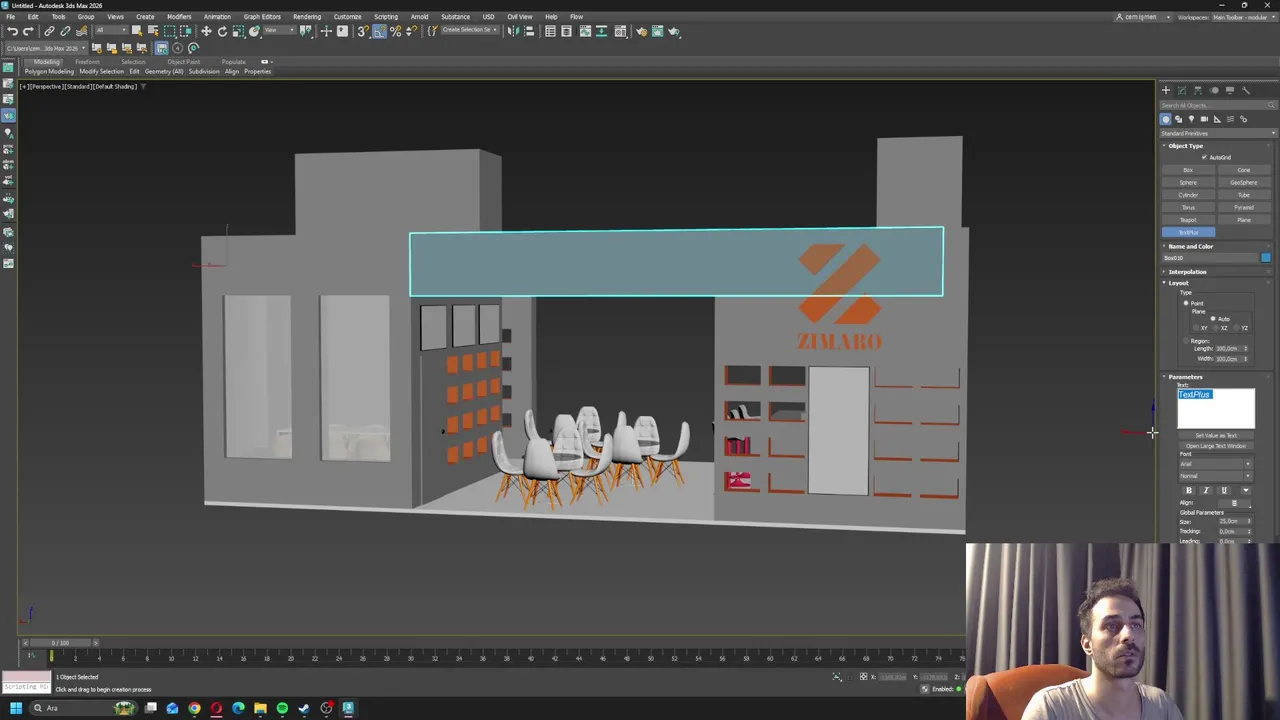This screenshot has width=1280, height=720.
Task: Click Open Large Text Window button
Action: (x=1216, y=446)
